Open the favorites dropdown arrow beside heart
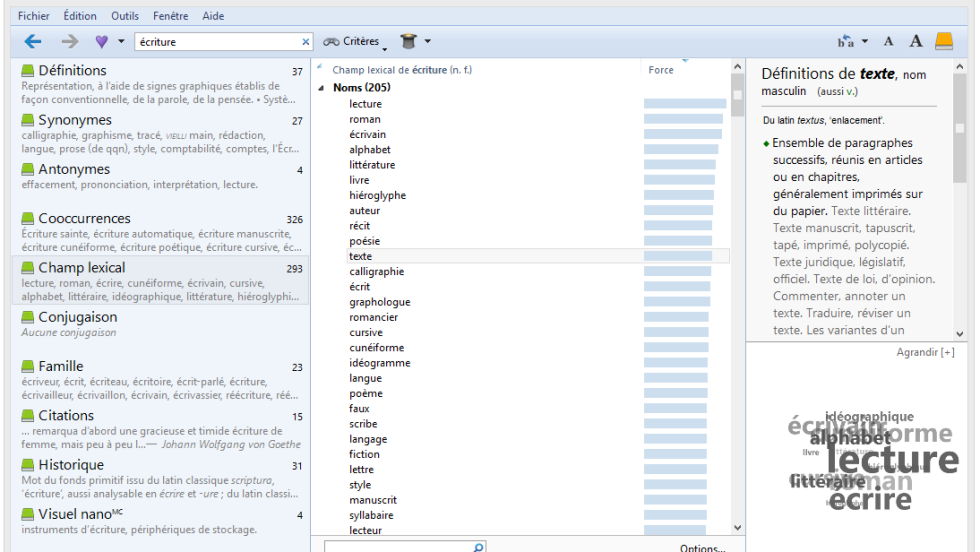 pos(121,42)
